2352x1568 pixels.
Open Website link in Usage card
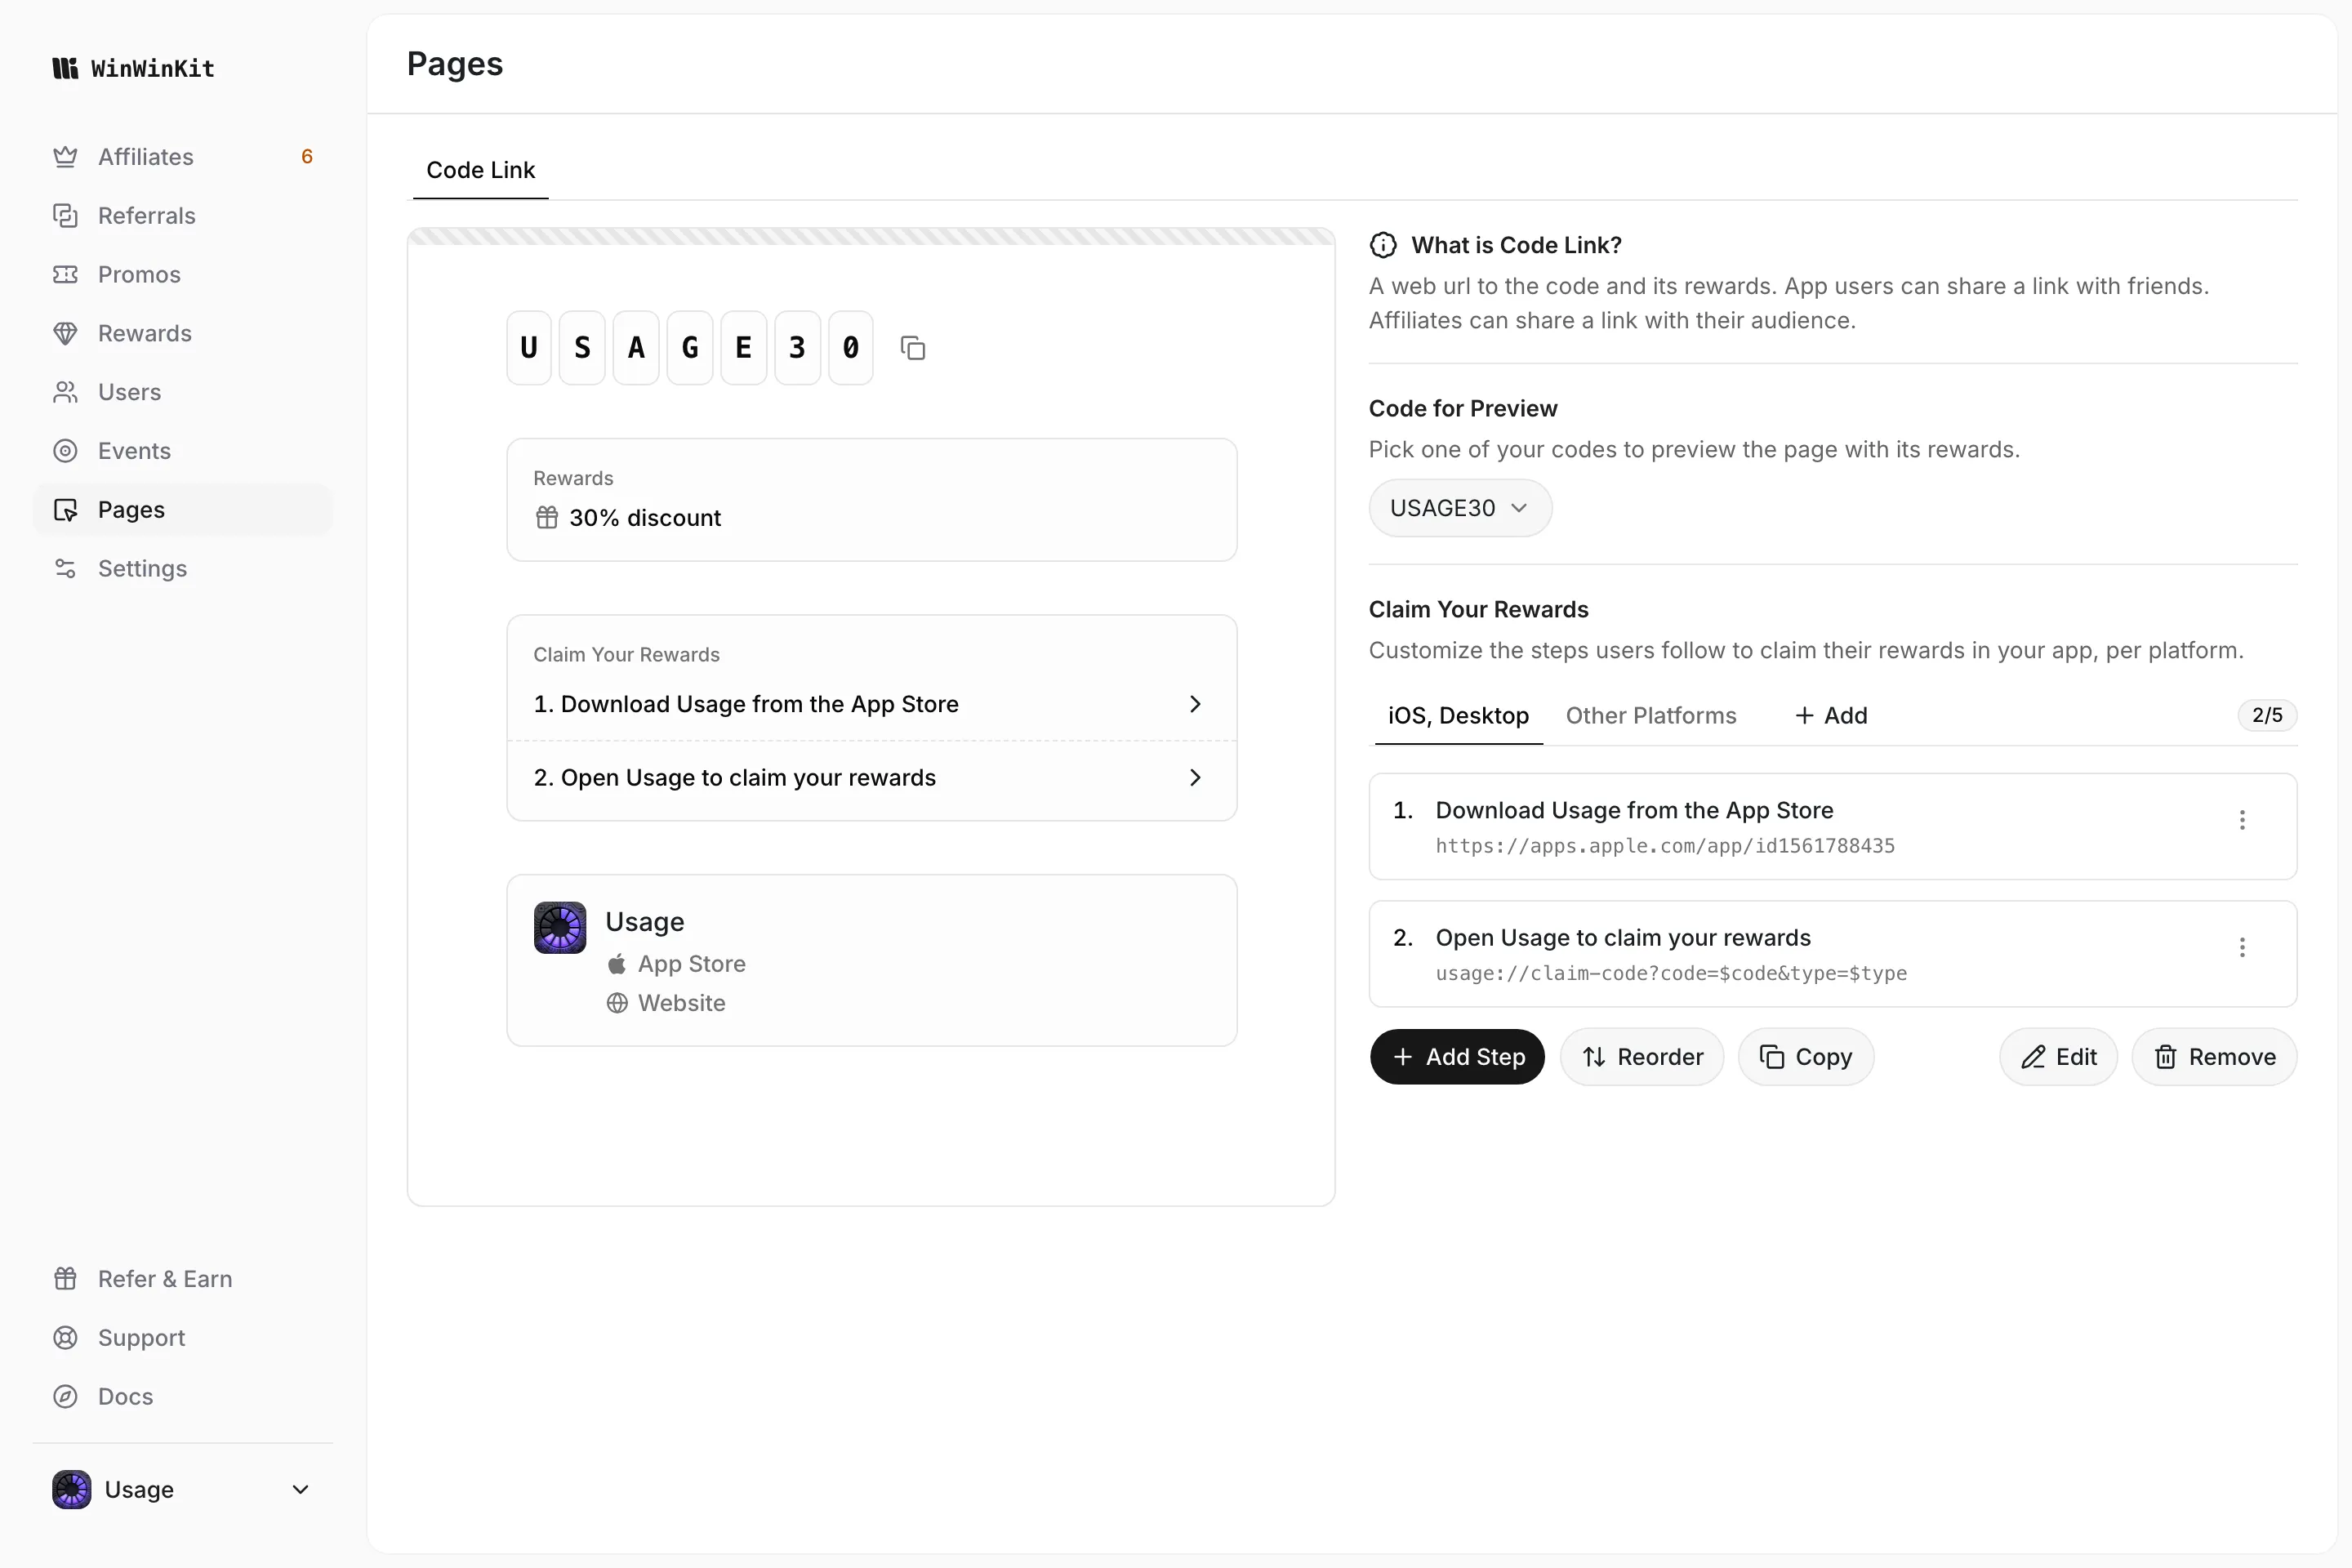coord(666,1003)
